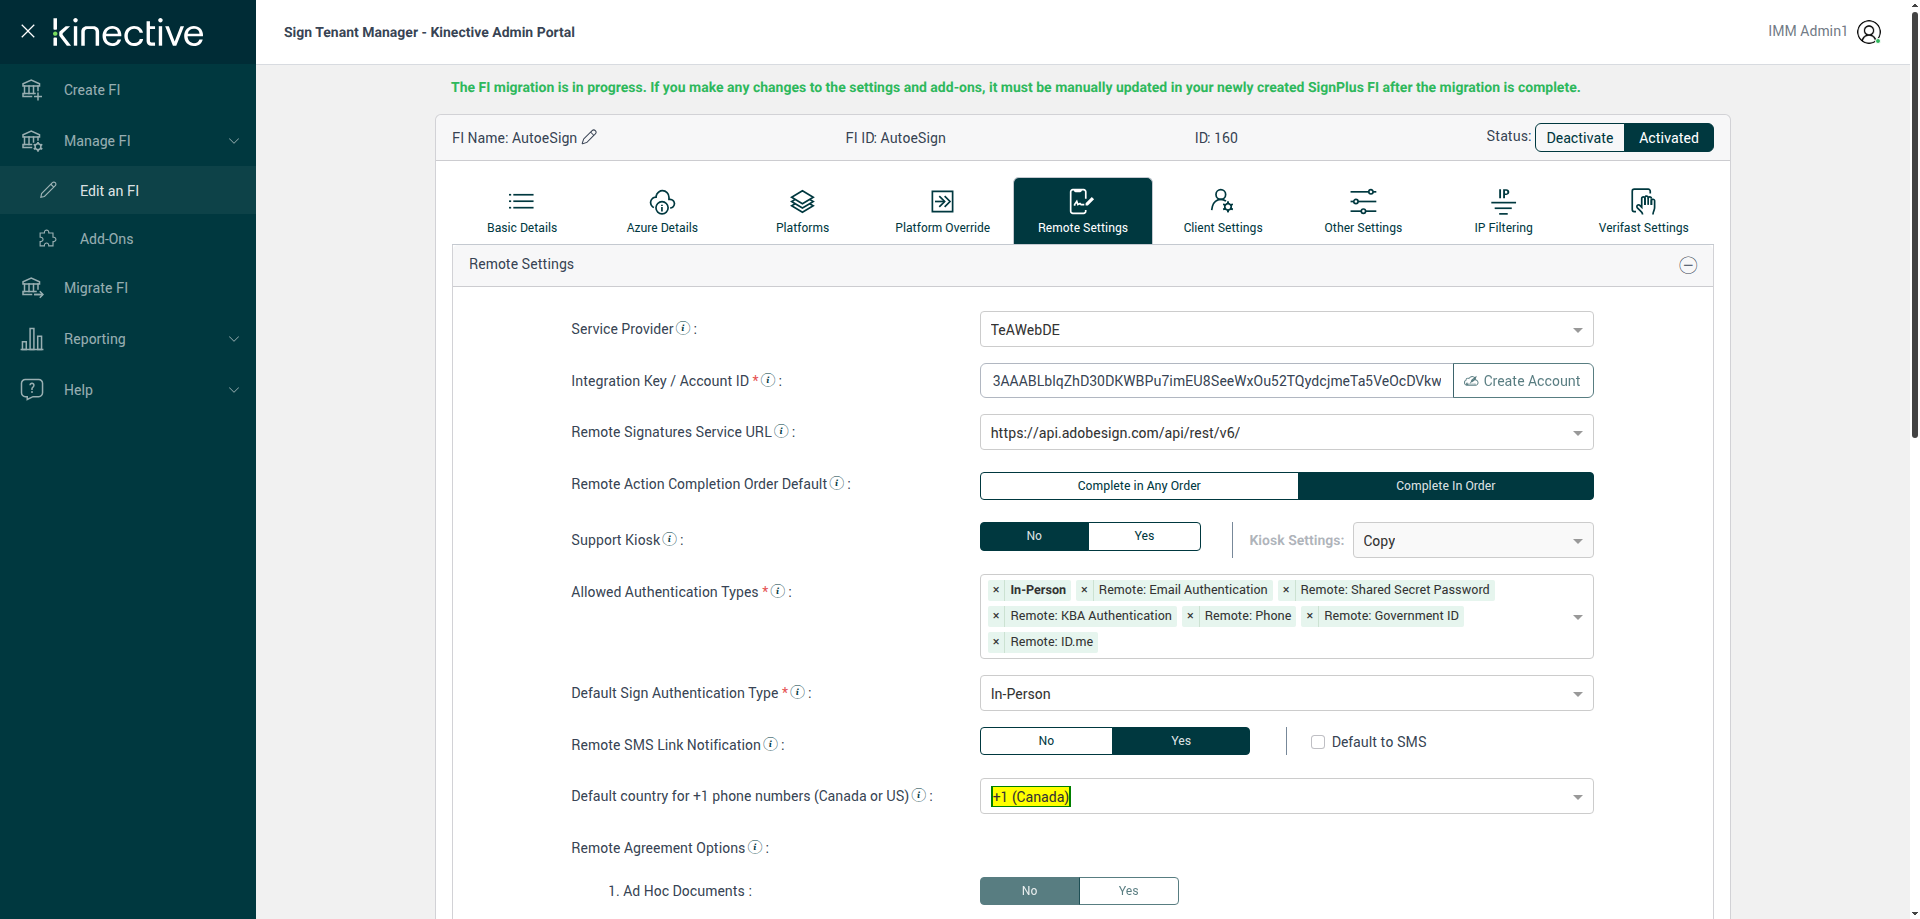This screenshot has height=919, width=1920.
Task: Remove the Remote: Government ID tag
Action: point(1310,616)
